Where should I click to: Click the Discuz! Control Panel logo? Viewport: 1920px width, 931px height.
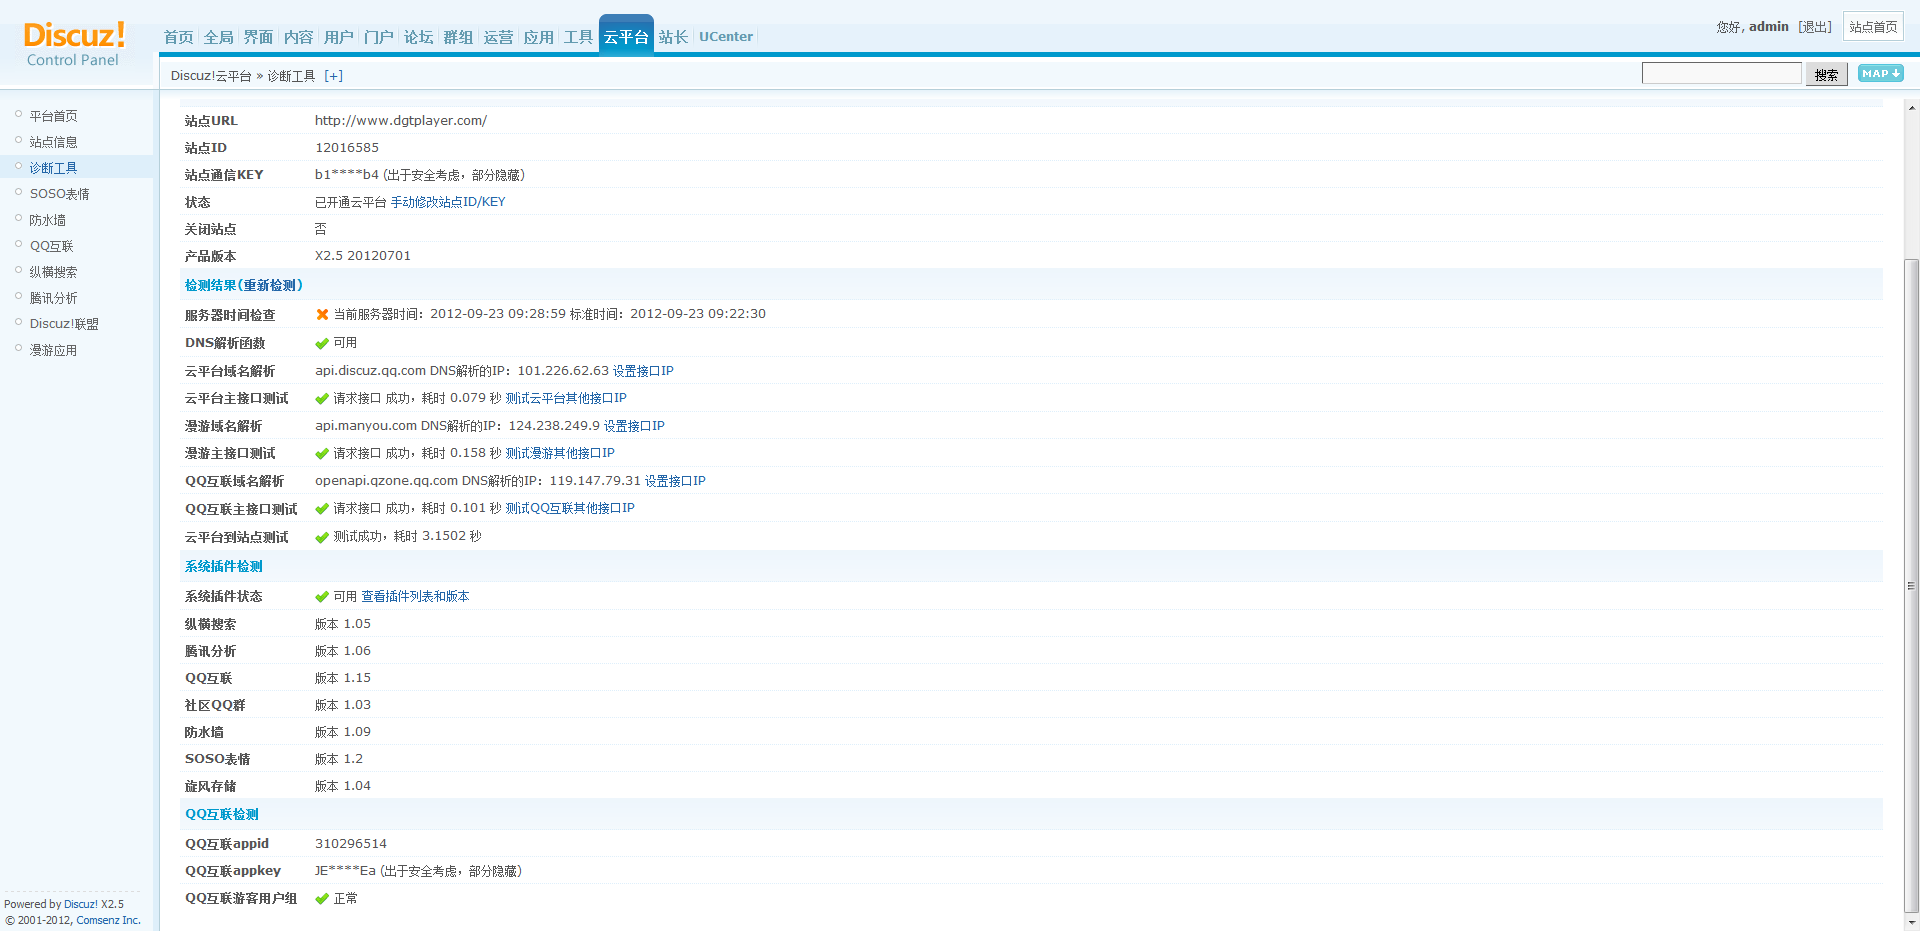74,44
